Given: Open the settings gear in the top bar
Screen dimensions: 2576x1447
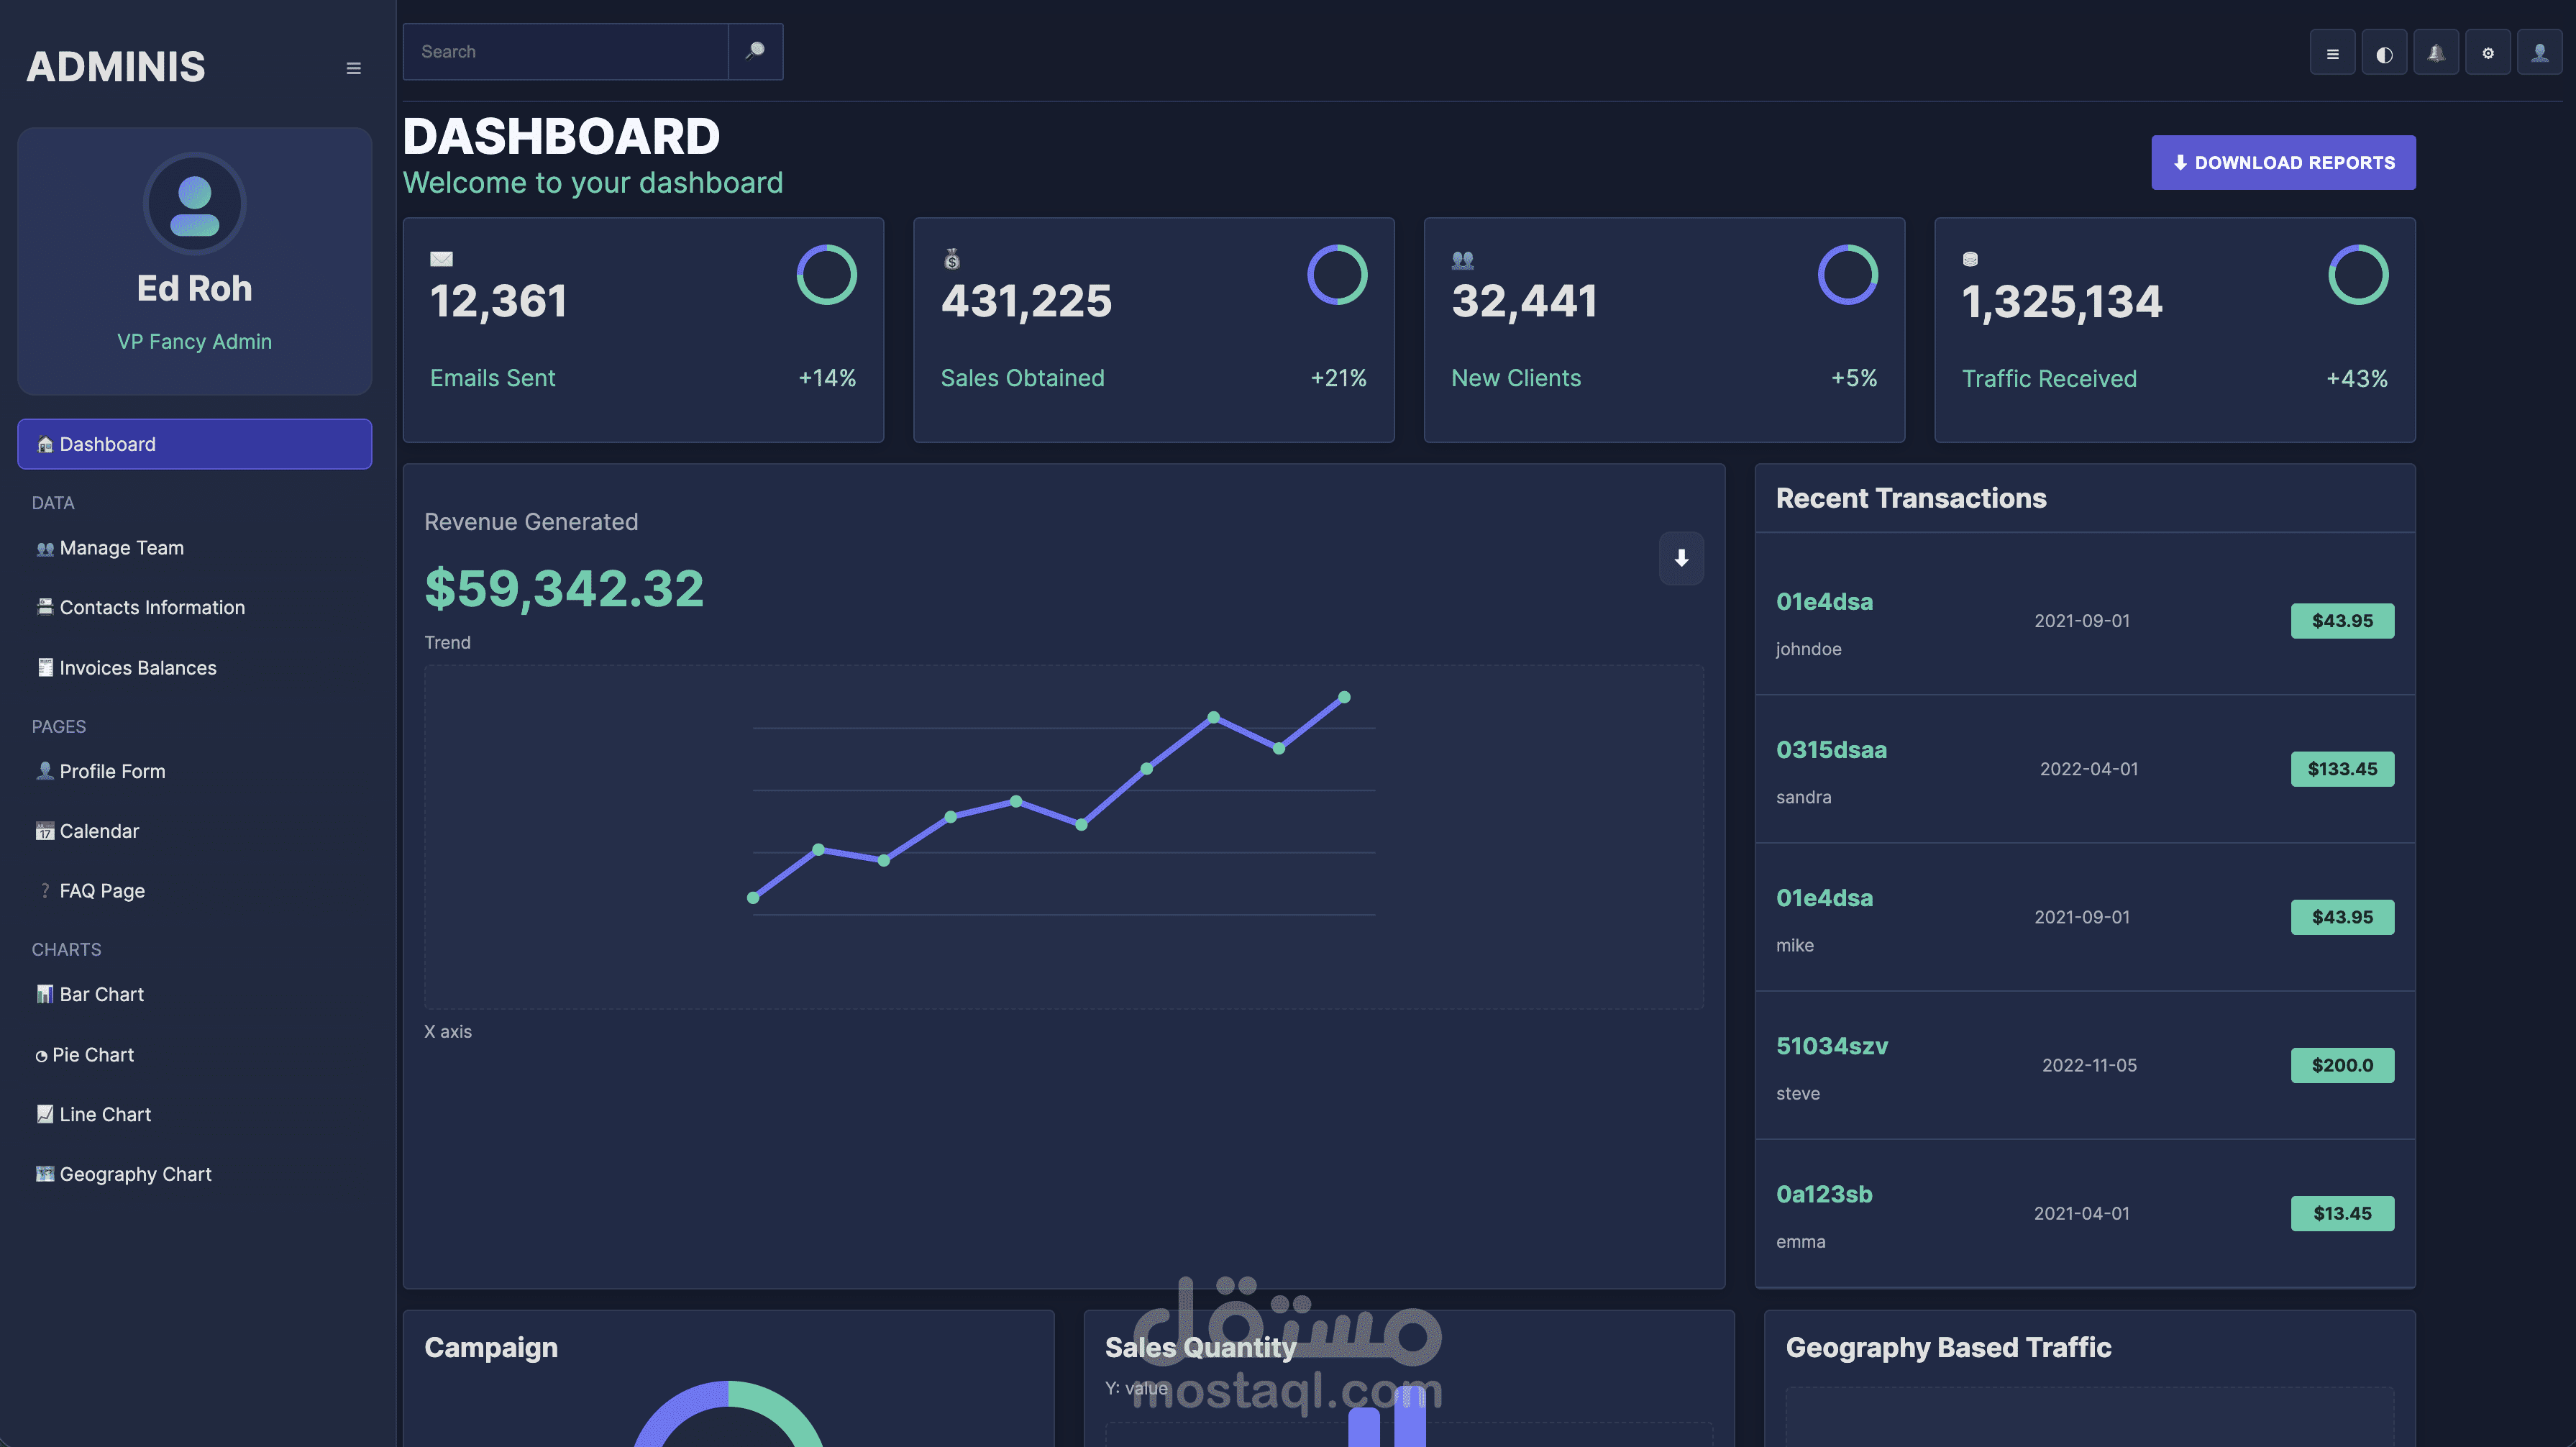Looking at the screenshot, I should coord(2489,51).
